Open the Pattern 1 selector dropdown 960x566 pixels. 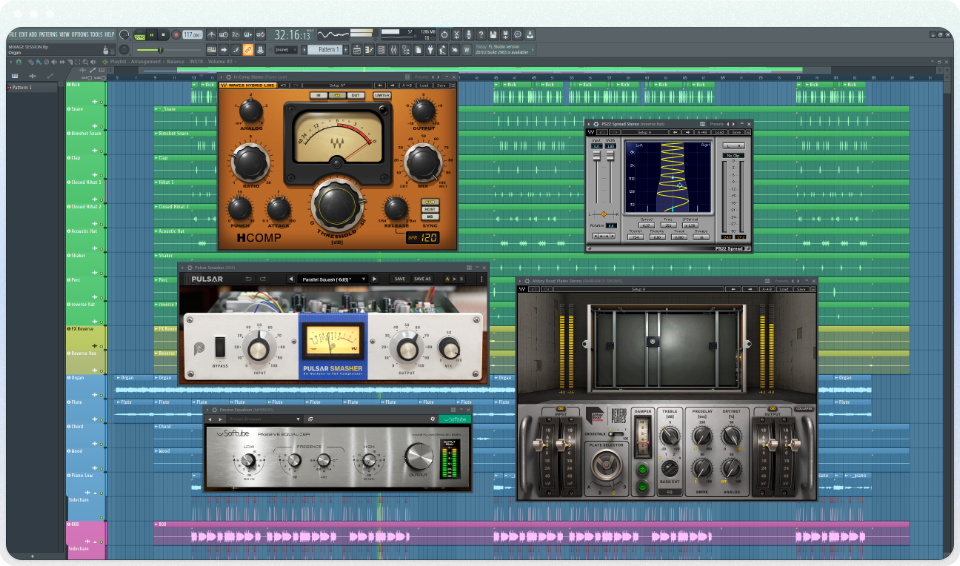[326, 49]
